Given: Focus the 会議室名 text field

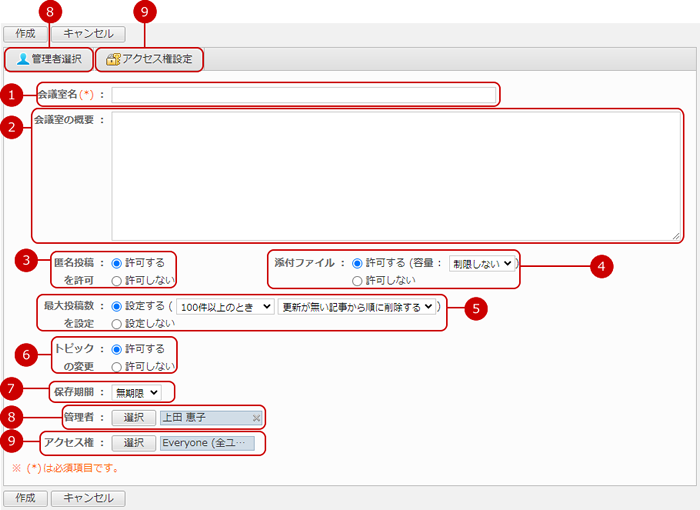Looking at the screenshot, I should (x=304, y=95).
